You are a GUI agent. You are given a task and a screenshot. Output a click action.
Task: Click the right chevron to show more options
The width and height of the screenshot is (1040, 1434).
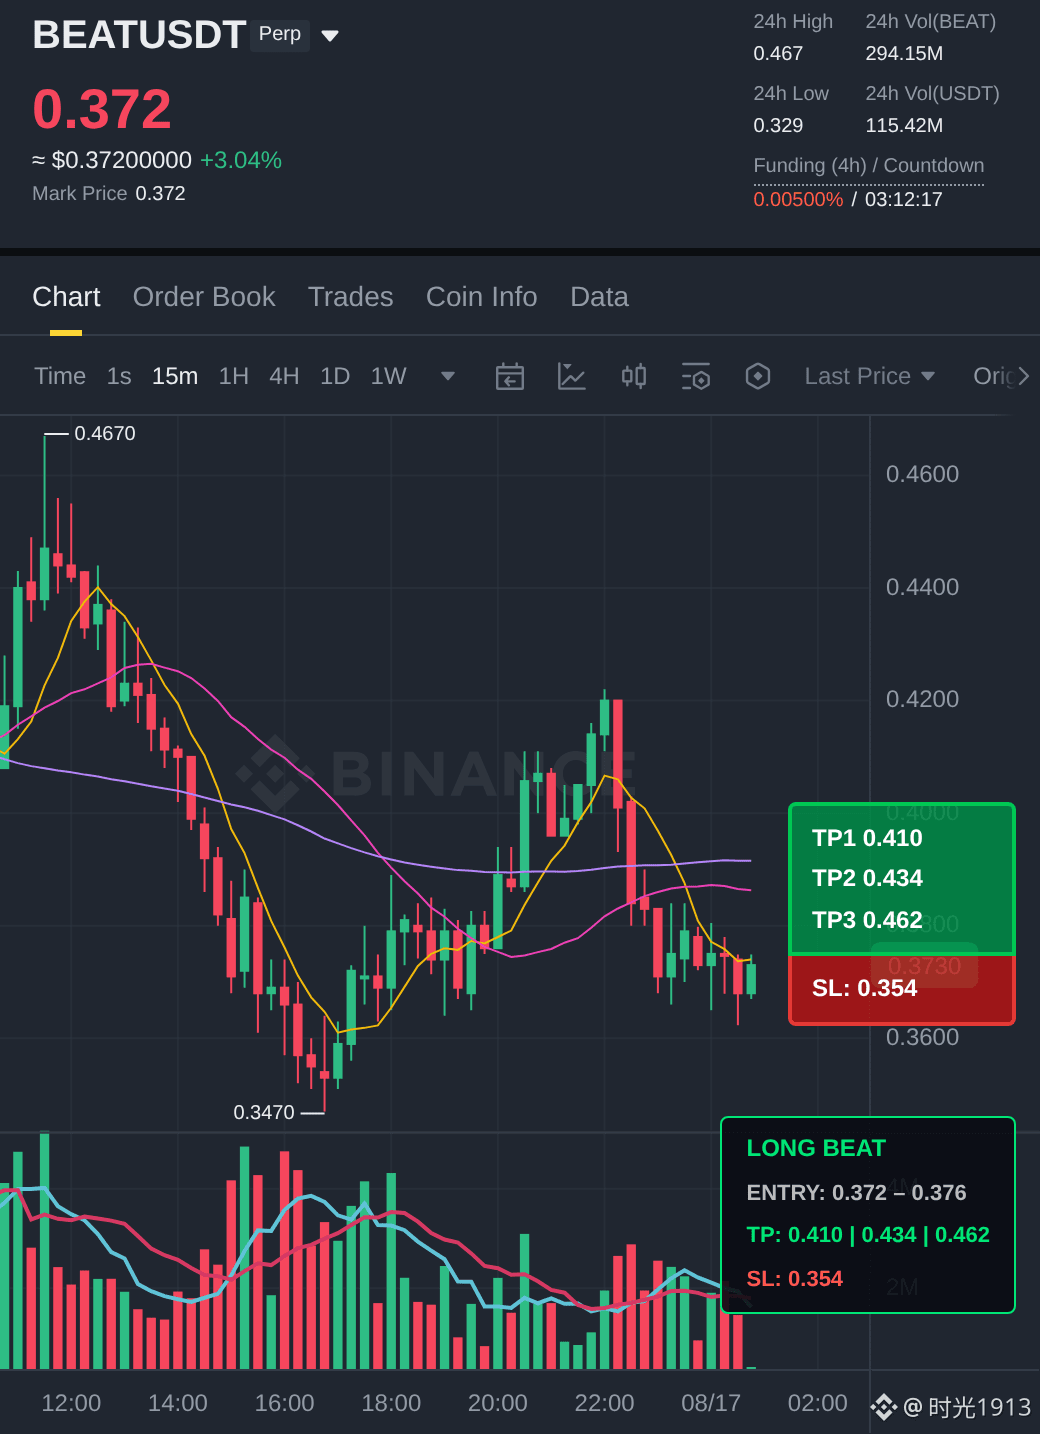1024,376
